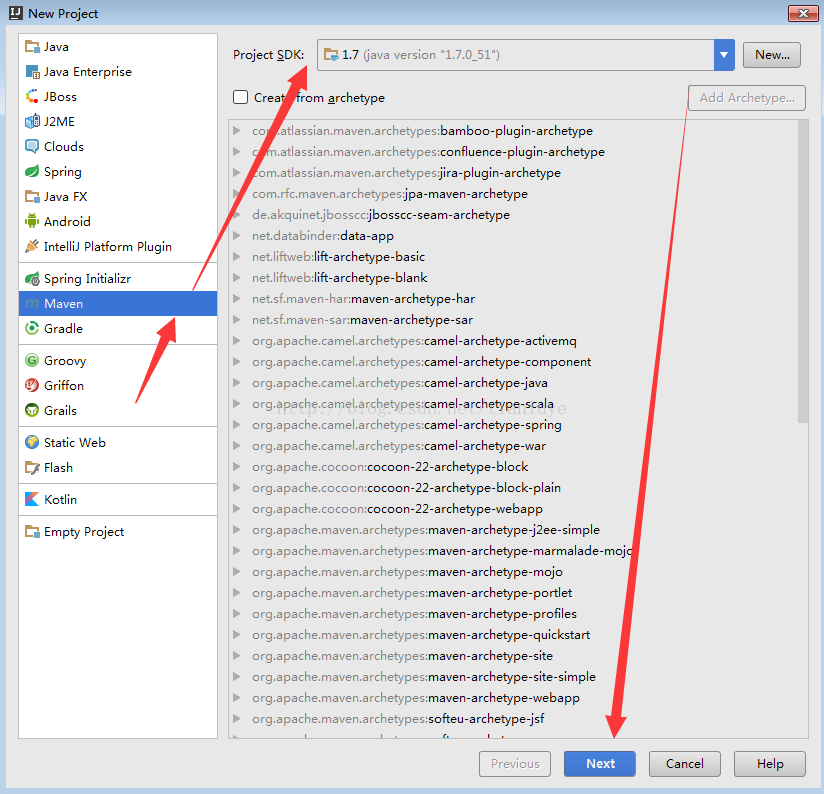Choose the Static Web globe icon
Screen dimensions: 824x794
click(x=32, y=442)
